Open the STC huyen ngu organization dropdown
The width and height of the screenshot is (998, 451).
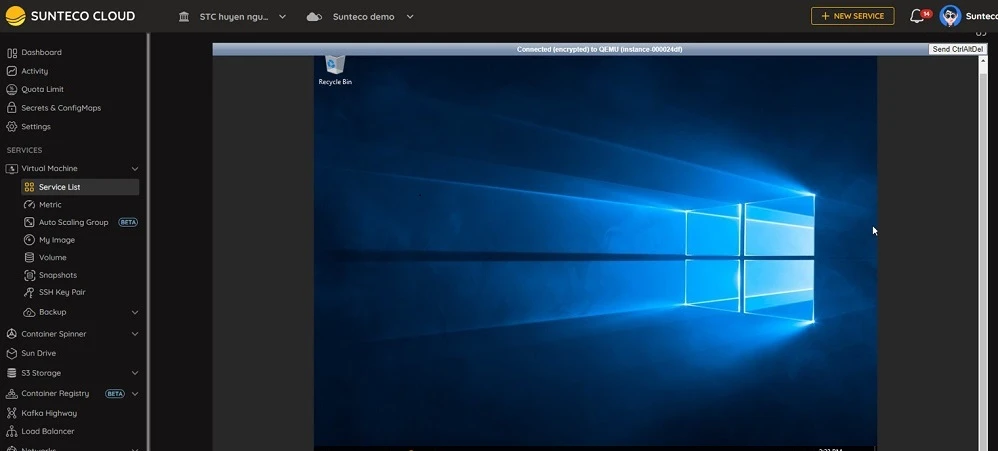click(242, 17)
